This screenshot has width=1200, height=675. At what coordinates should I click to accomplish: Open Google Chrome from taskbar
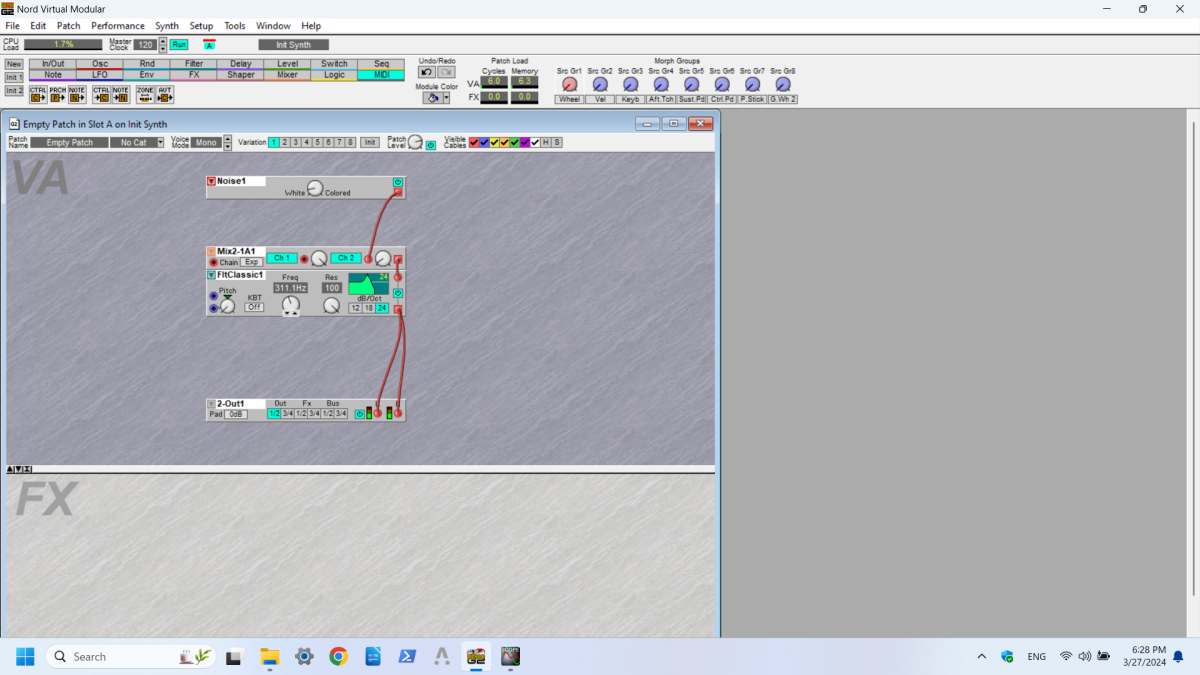pyautogui.click(x=338, y=656)
